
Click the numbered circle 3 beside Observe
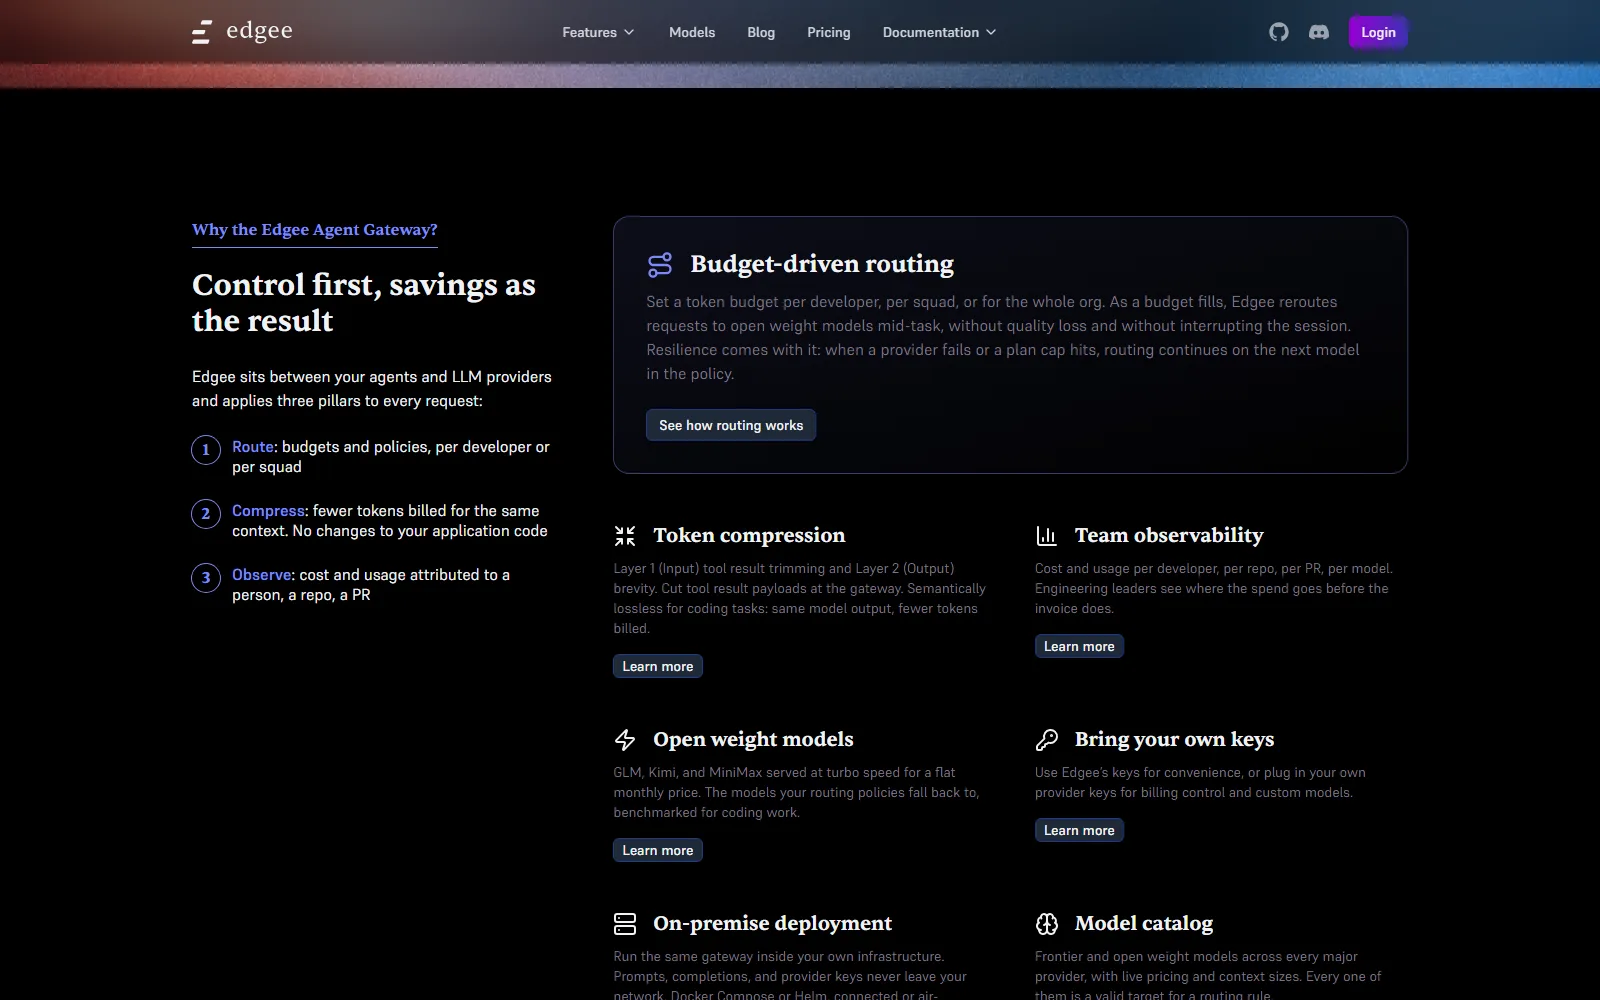206,578
